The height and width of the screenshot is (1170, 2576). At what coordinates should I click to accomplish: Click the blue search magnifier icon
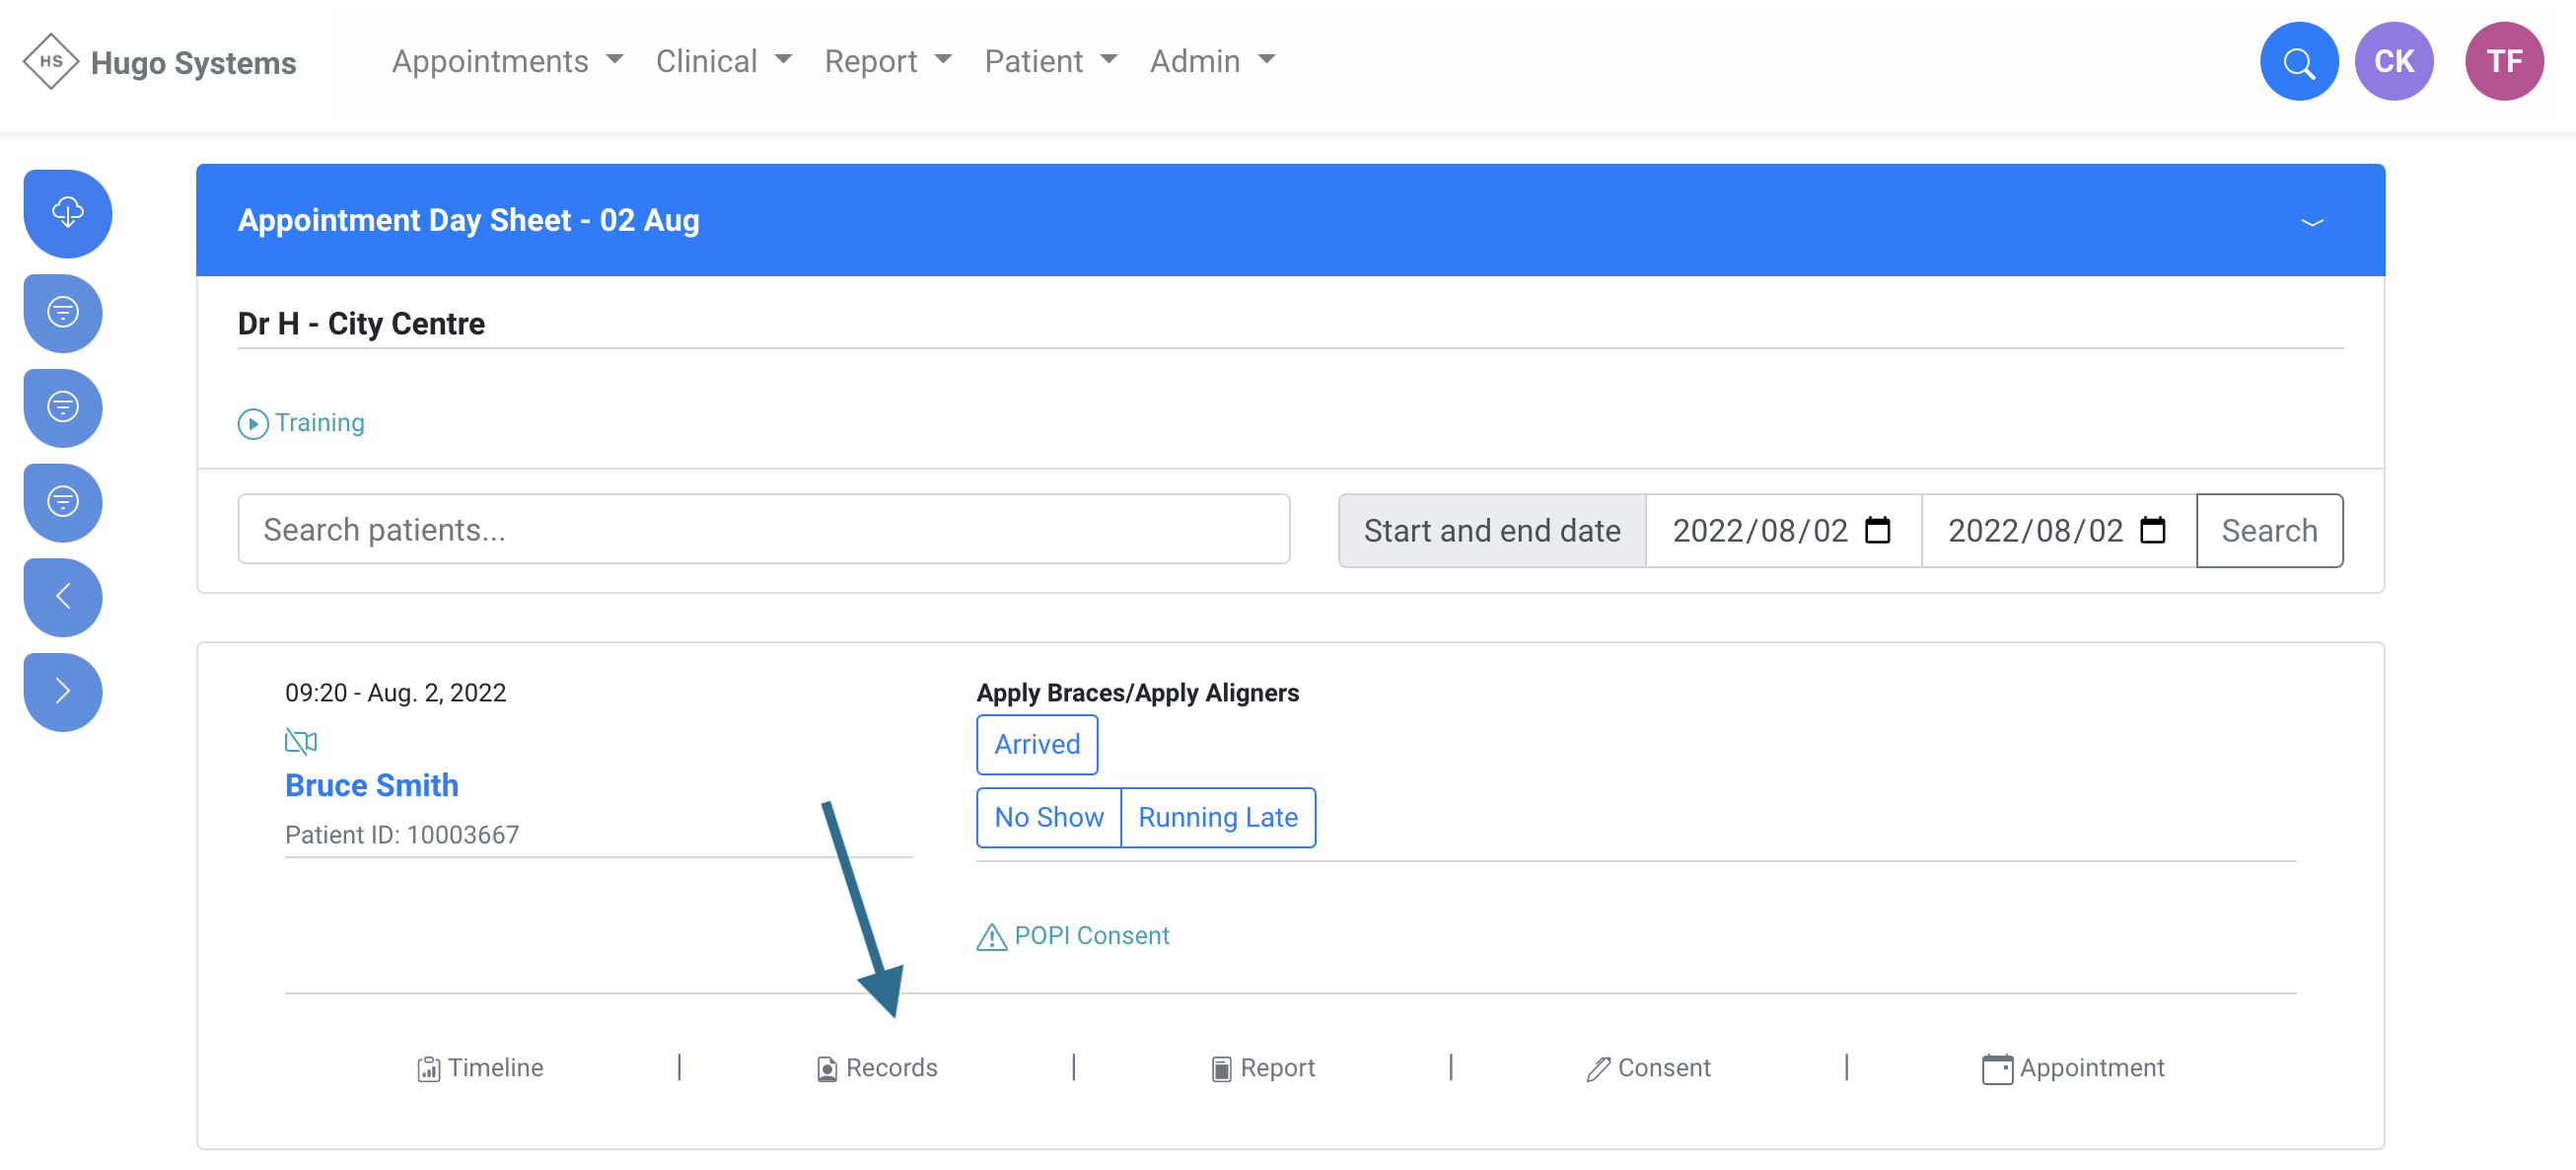pos(2298,62)
